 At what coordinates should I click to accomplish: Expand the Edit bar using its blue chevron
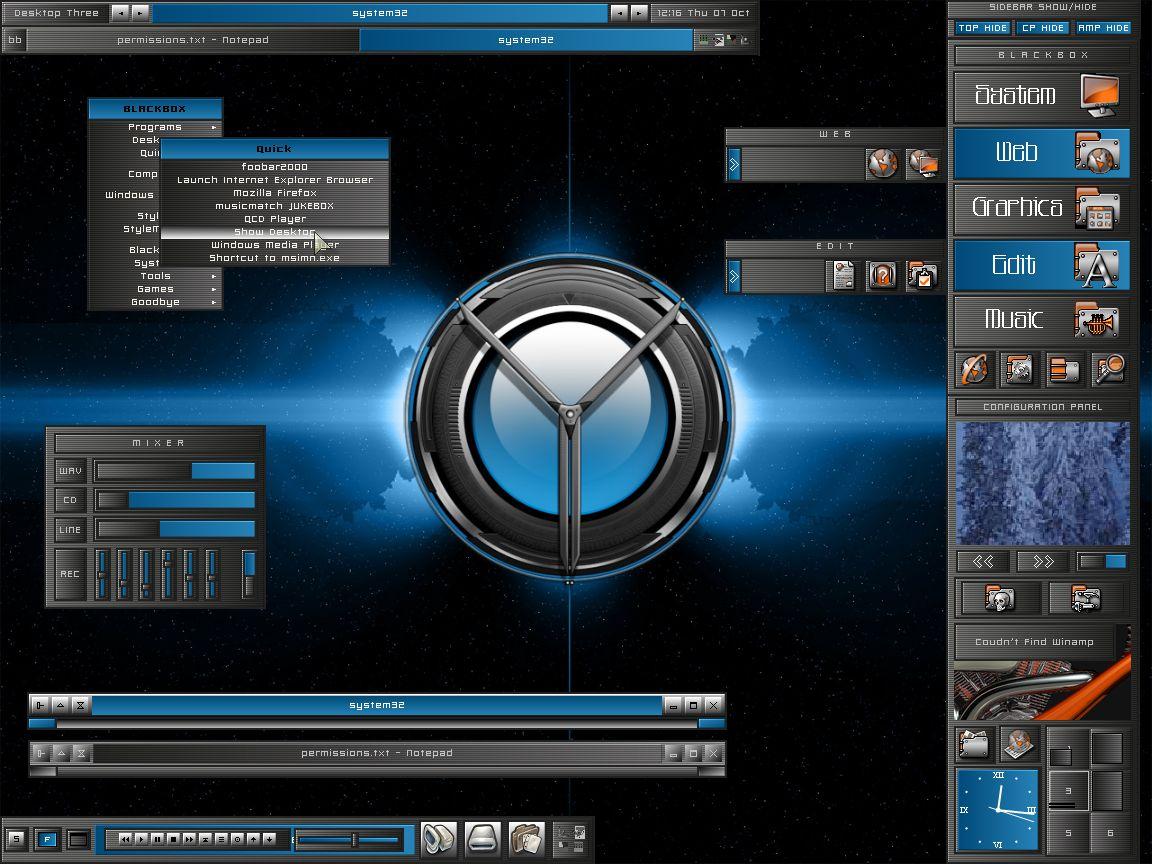point(733,277)
